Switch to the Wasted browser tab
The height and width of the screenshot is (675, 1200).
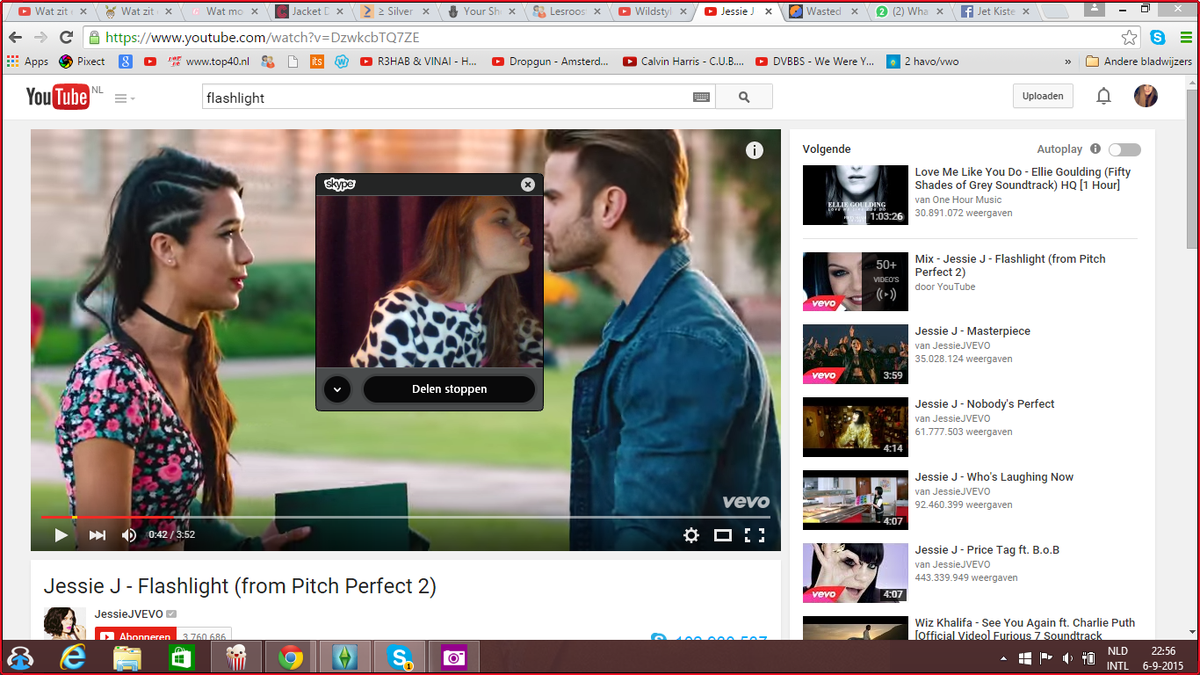(x=824, y=12)
